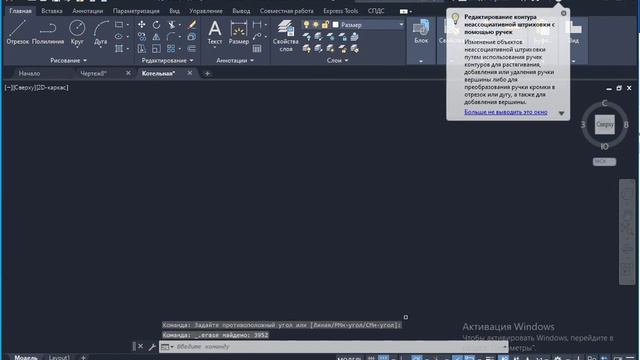Expand the Рисование panel

point(68,60)
